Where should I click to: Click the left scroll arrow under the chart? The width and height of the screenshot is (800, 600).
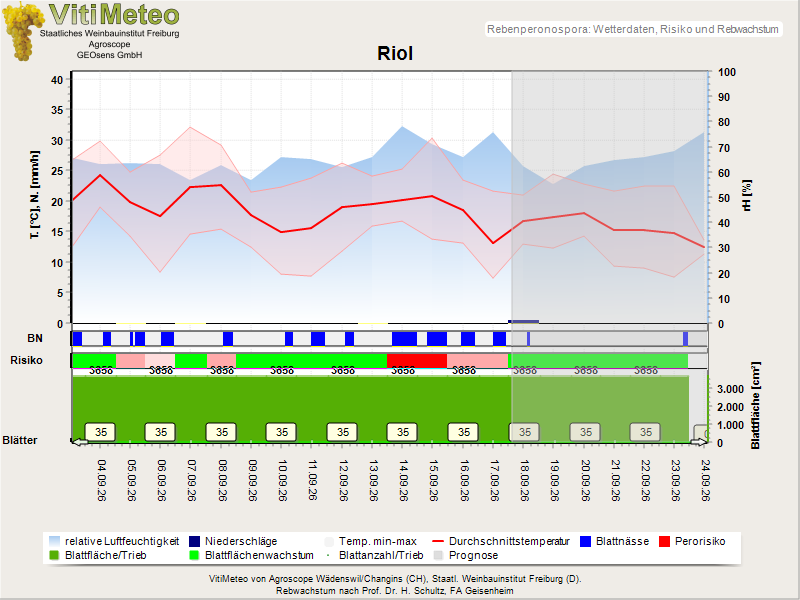79,442
